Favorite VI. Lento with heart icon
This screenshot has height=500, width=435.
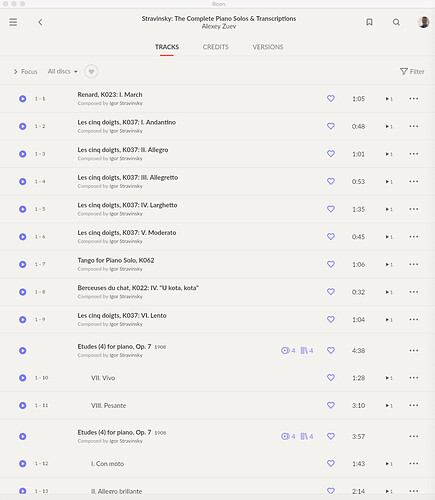pos(331,319)
